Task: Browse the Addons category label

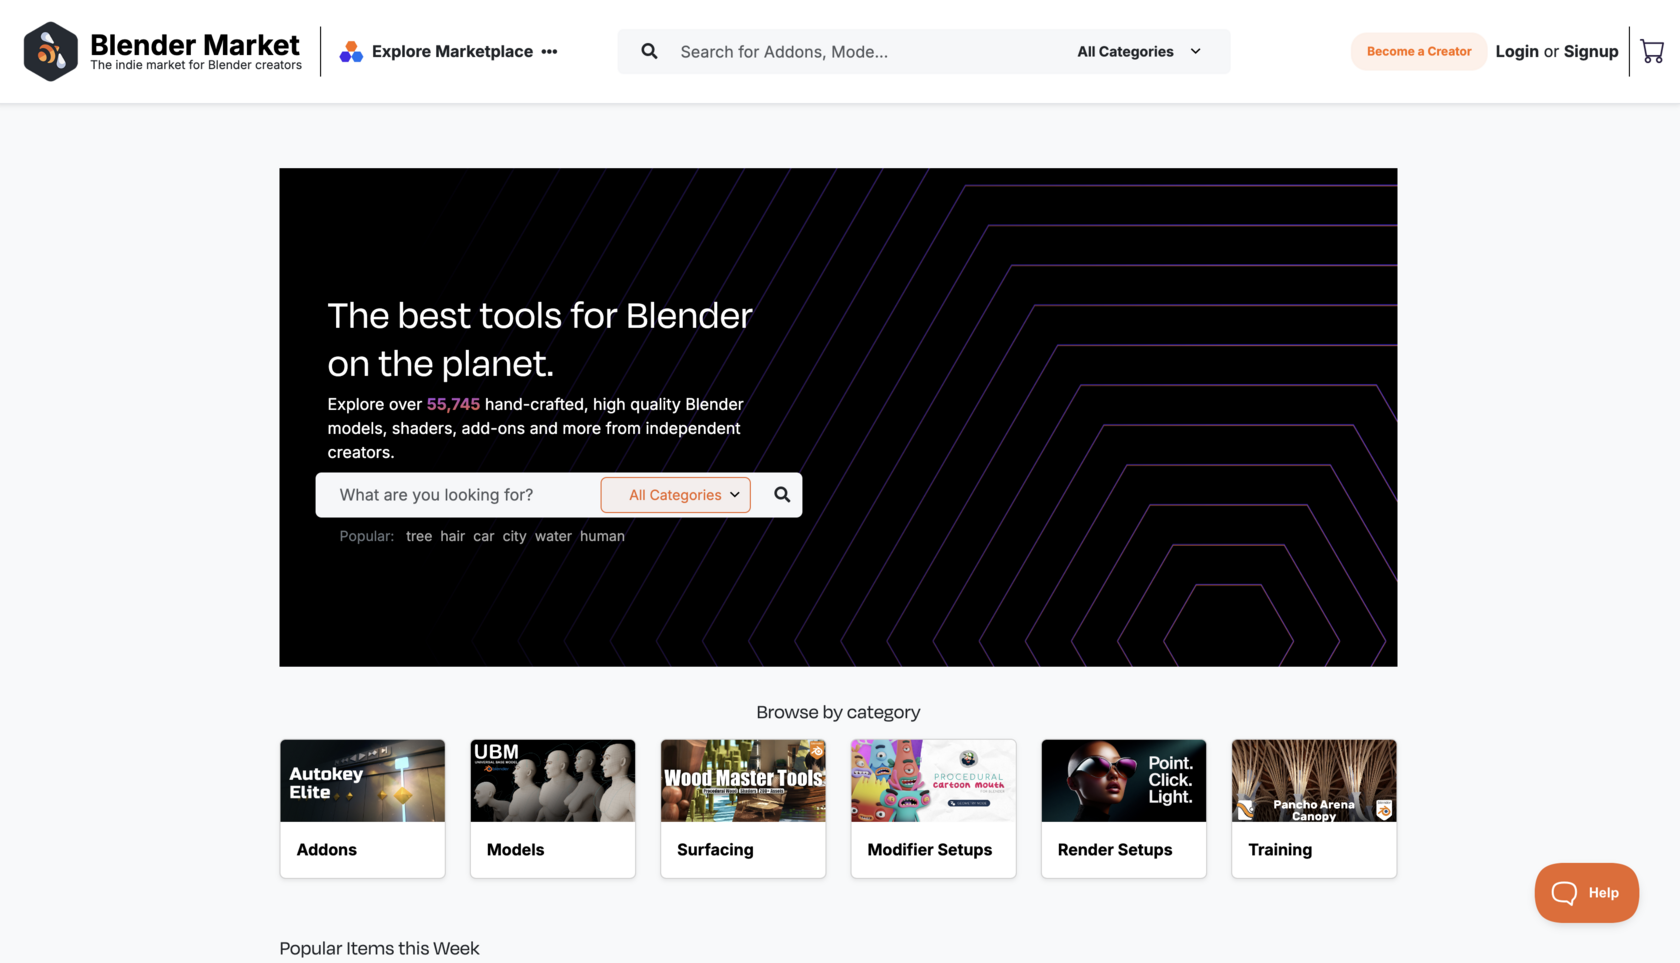Action: point(326,850)
